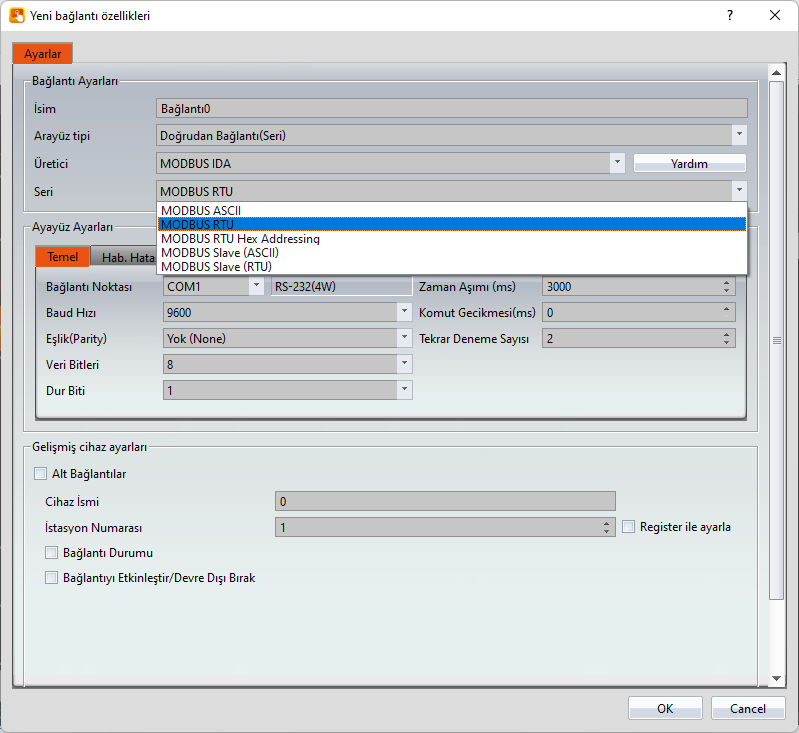
Task: Check the Bağlantı Durumu option
Action: [x=52, y=552]
